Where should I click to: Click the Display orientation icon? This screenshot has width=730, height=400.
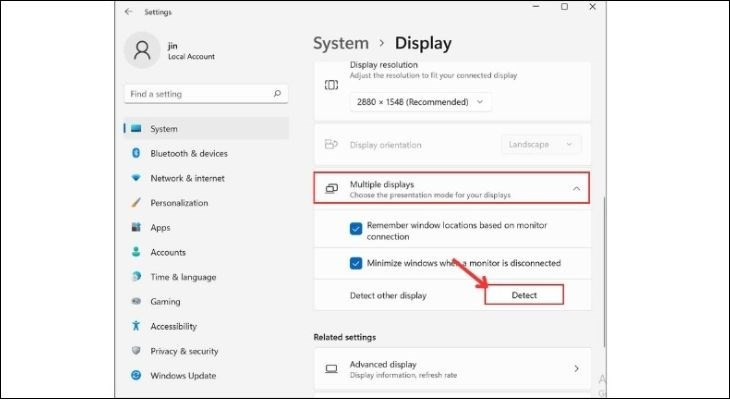pos(331,144)
